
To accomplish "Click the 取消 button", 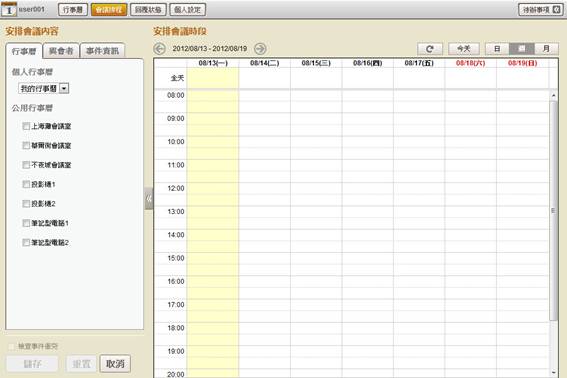I will click(115, 364).
